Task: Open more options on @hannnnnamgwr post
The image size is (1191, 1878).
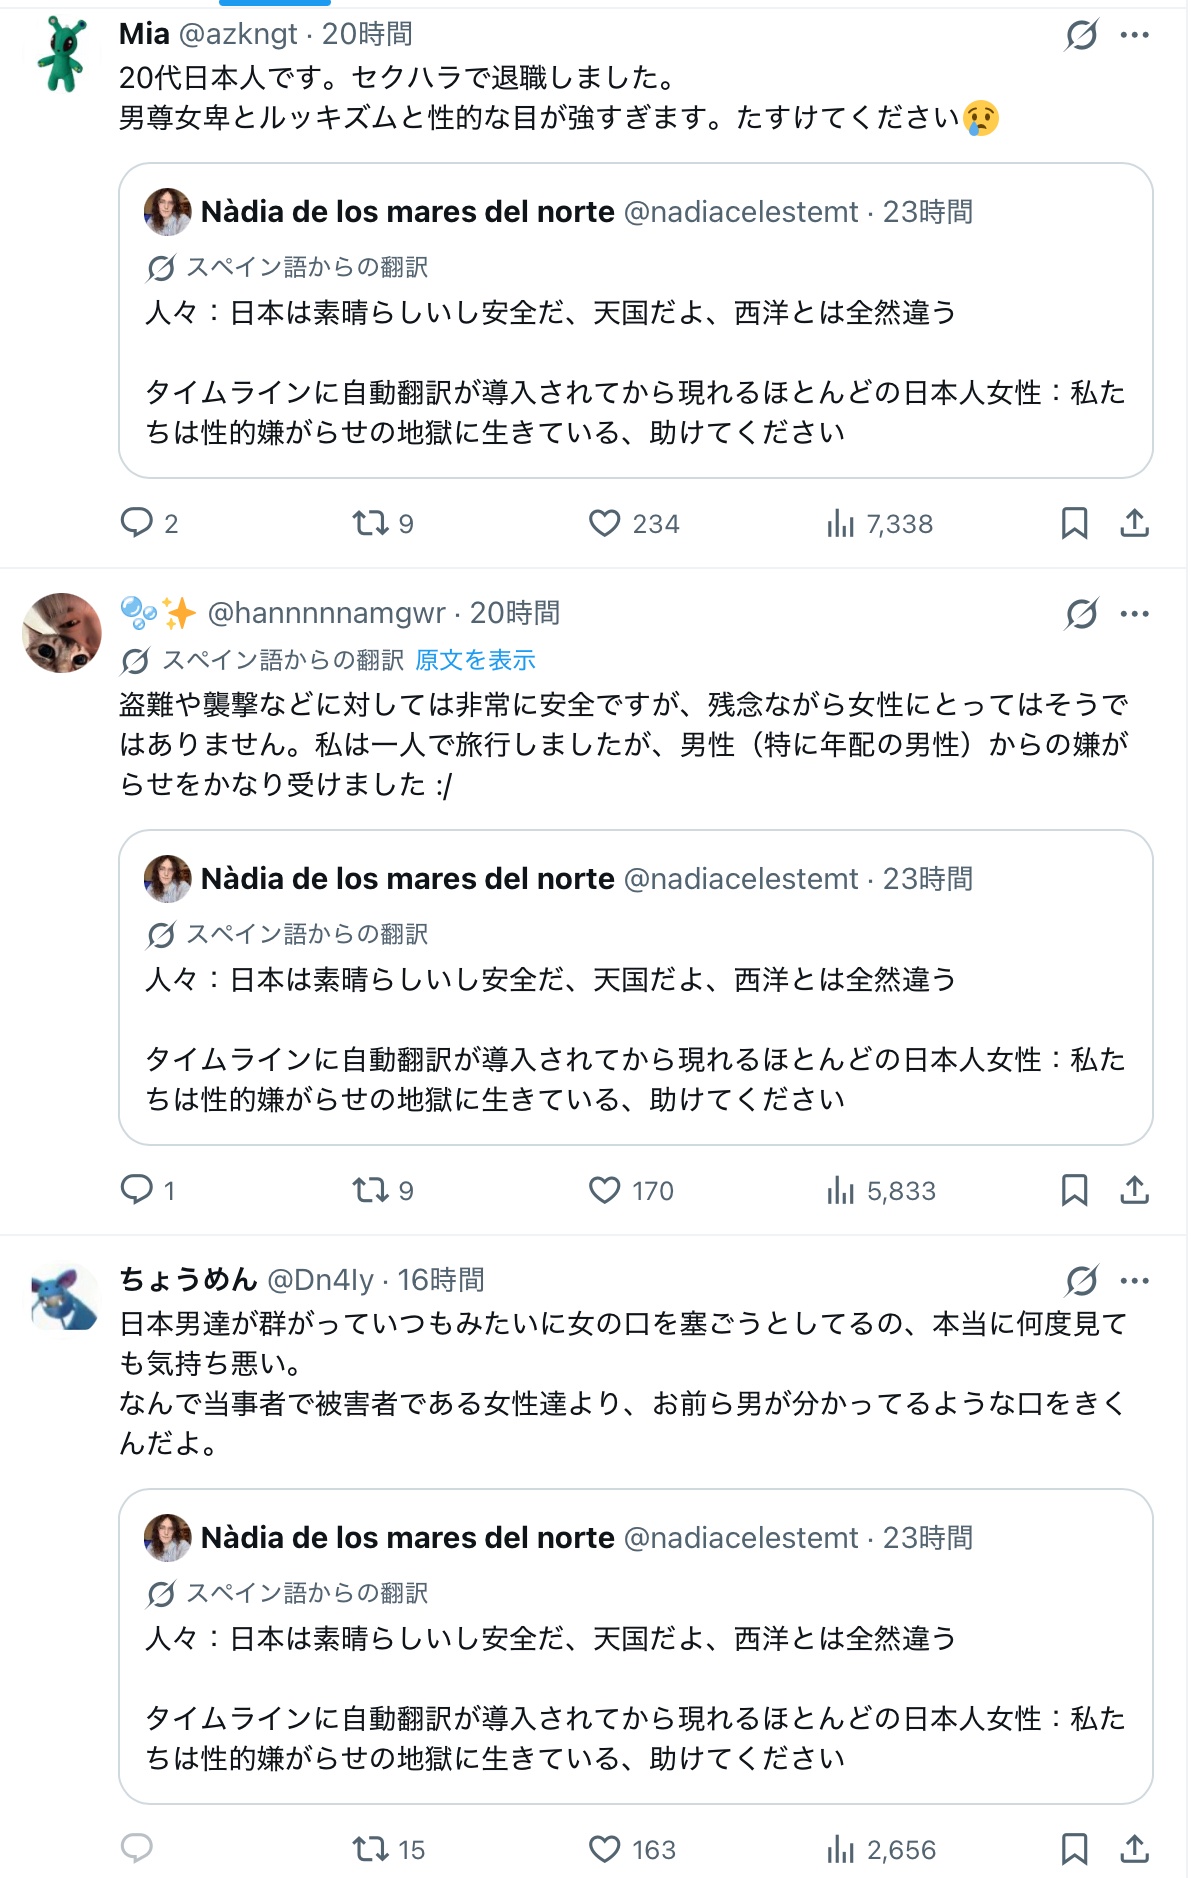Action: [x=1135, y=614]
